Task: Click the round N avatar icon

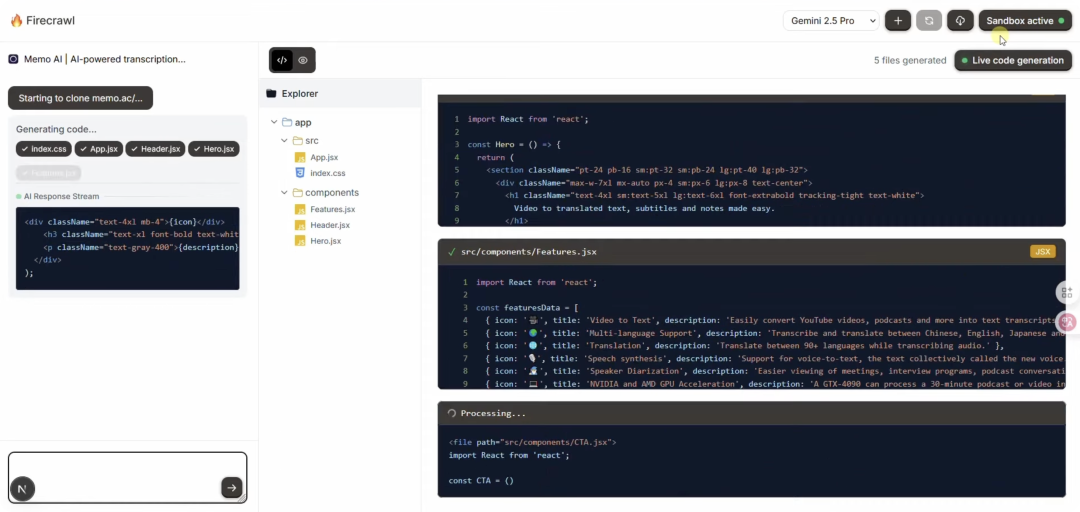Action: tap(22, 488)
